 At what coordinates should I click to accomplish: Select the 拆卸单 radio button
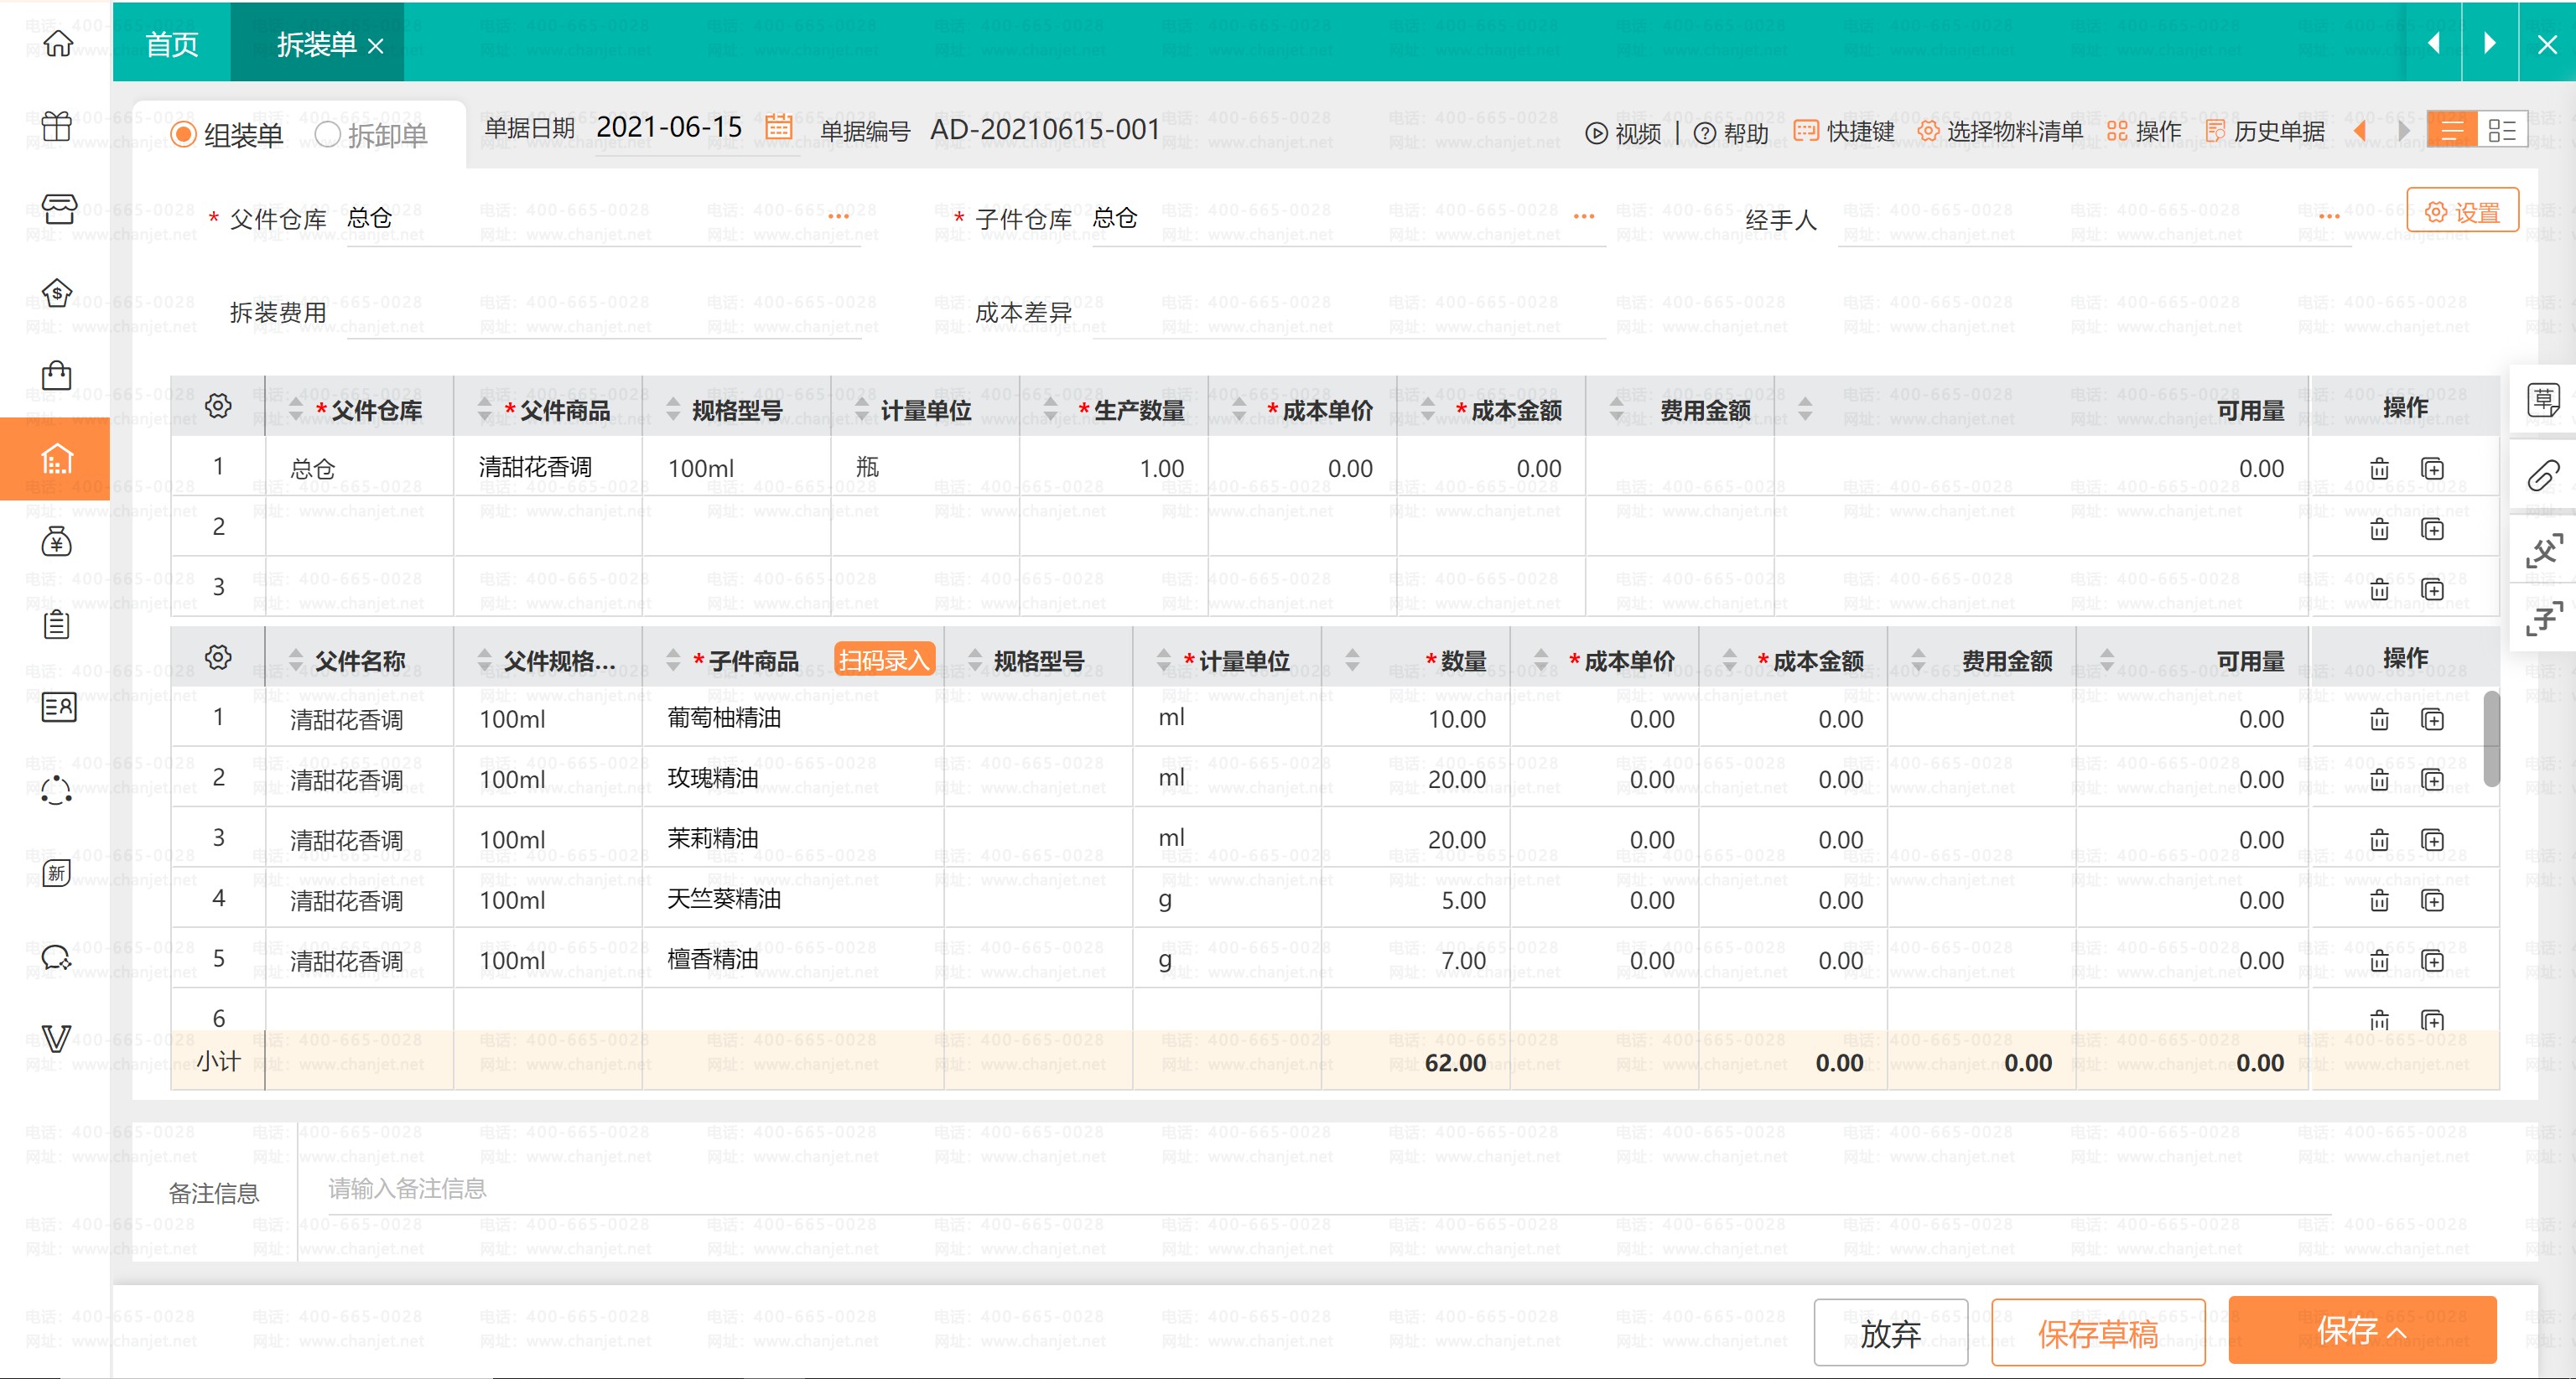(x=327, y=134)
